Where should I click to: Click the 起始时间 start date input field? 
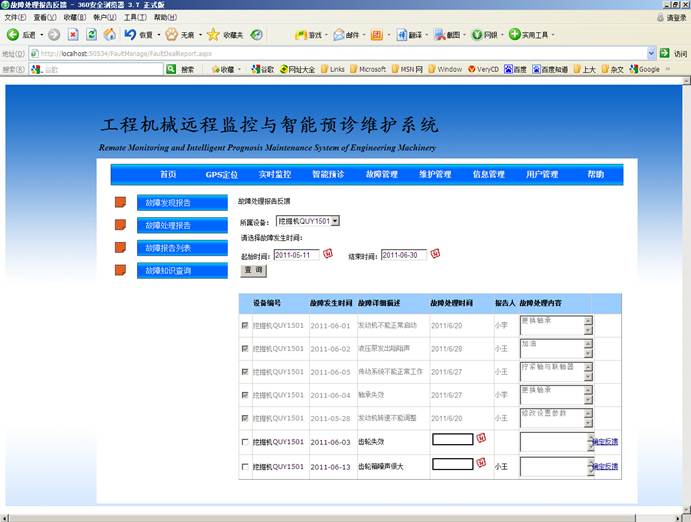[x=296, y=254]
